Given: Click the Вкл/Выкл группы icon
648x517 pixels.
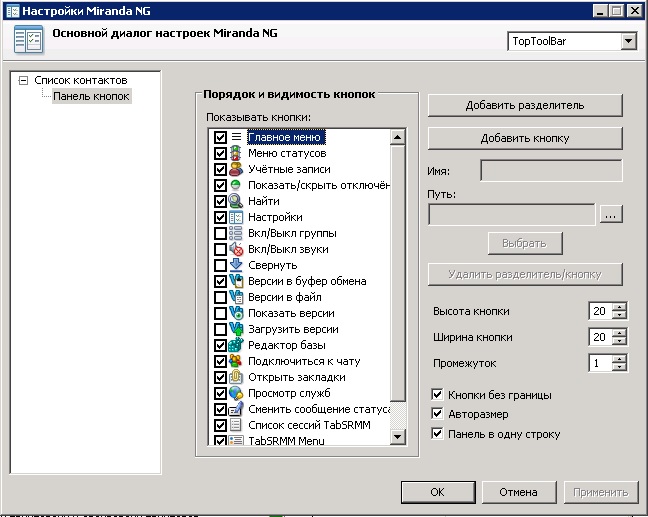Looking at the screenshot, I should tap(236, 233).
